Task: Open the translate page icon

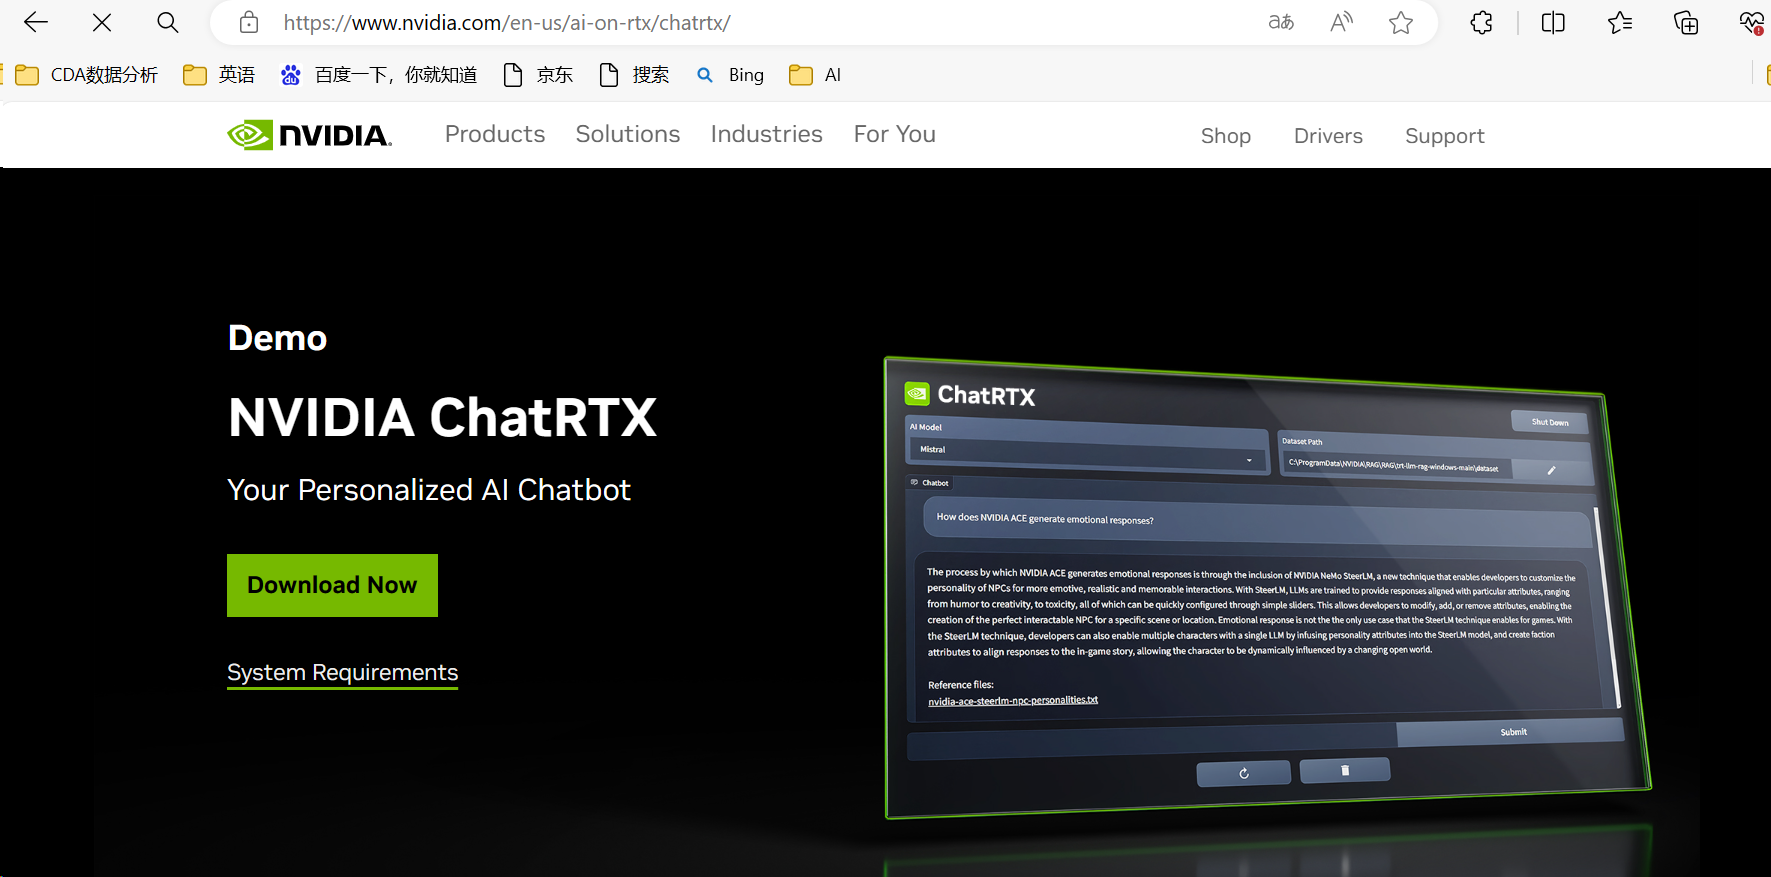Action: click(1281, 22)
